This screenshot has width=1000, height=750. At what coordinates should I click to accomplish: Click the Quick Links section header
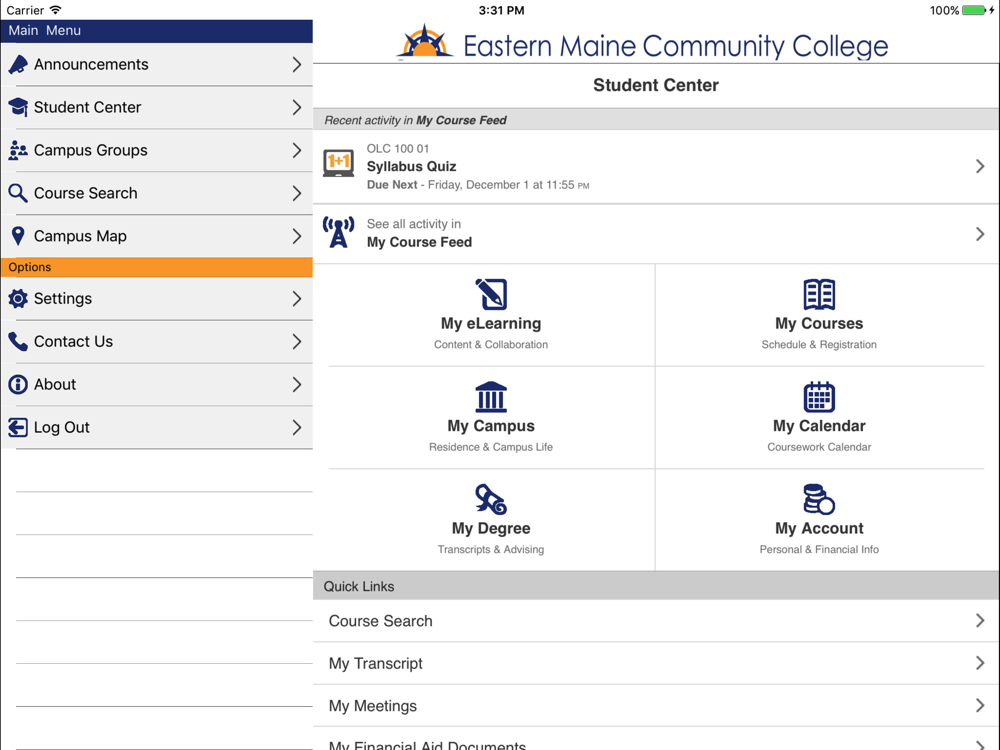(656, 586)
